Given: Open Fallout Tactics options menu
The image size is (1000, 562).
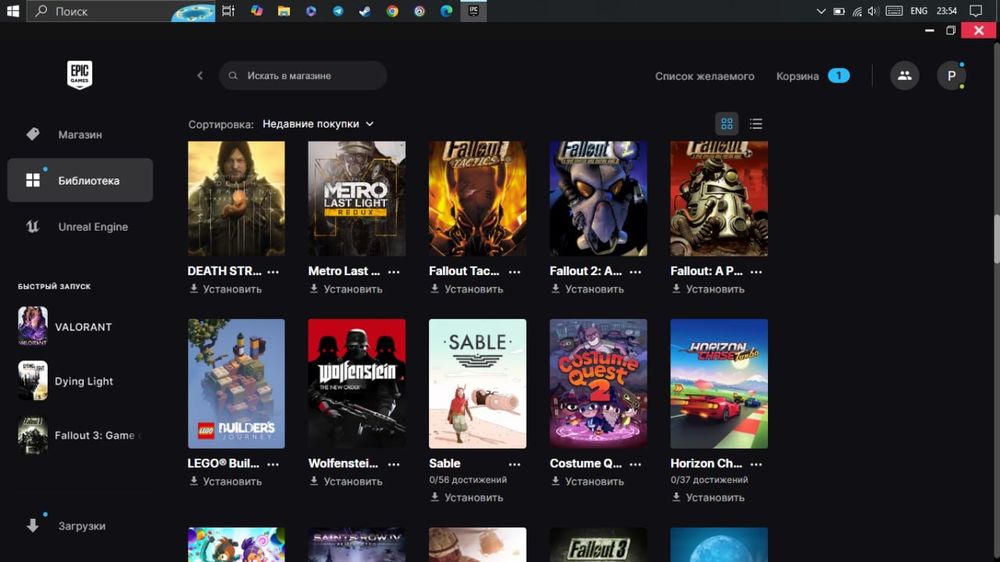Looking at the screenshot, I should point(515,272).
